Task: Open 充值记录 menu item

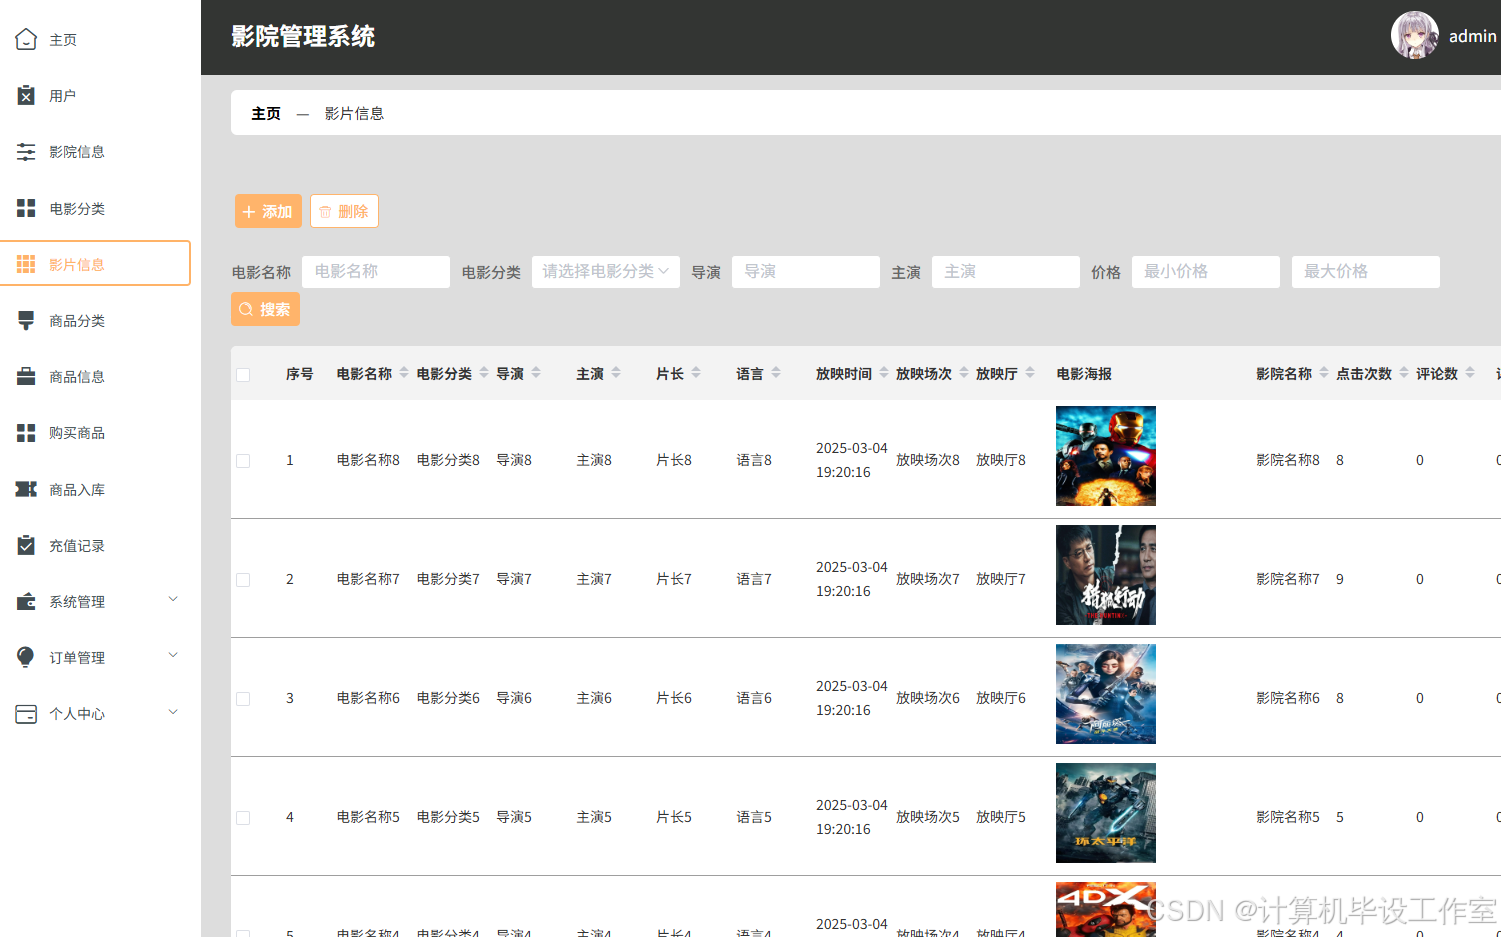Action: tap(77, 546)
